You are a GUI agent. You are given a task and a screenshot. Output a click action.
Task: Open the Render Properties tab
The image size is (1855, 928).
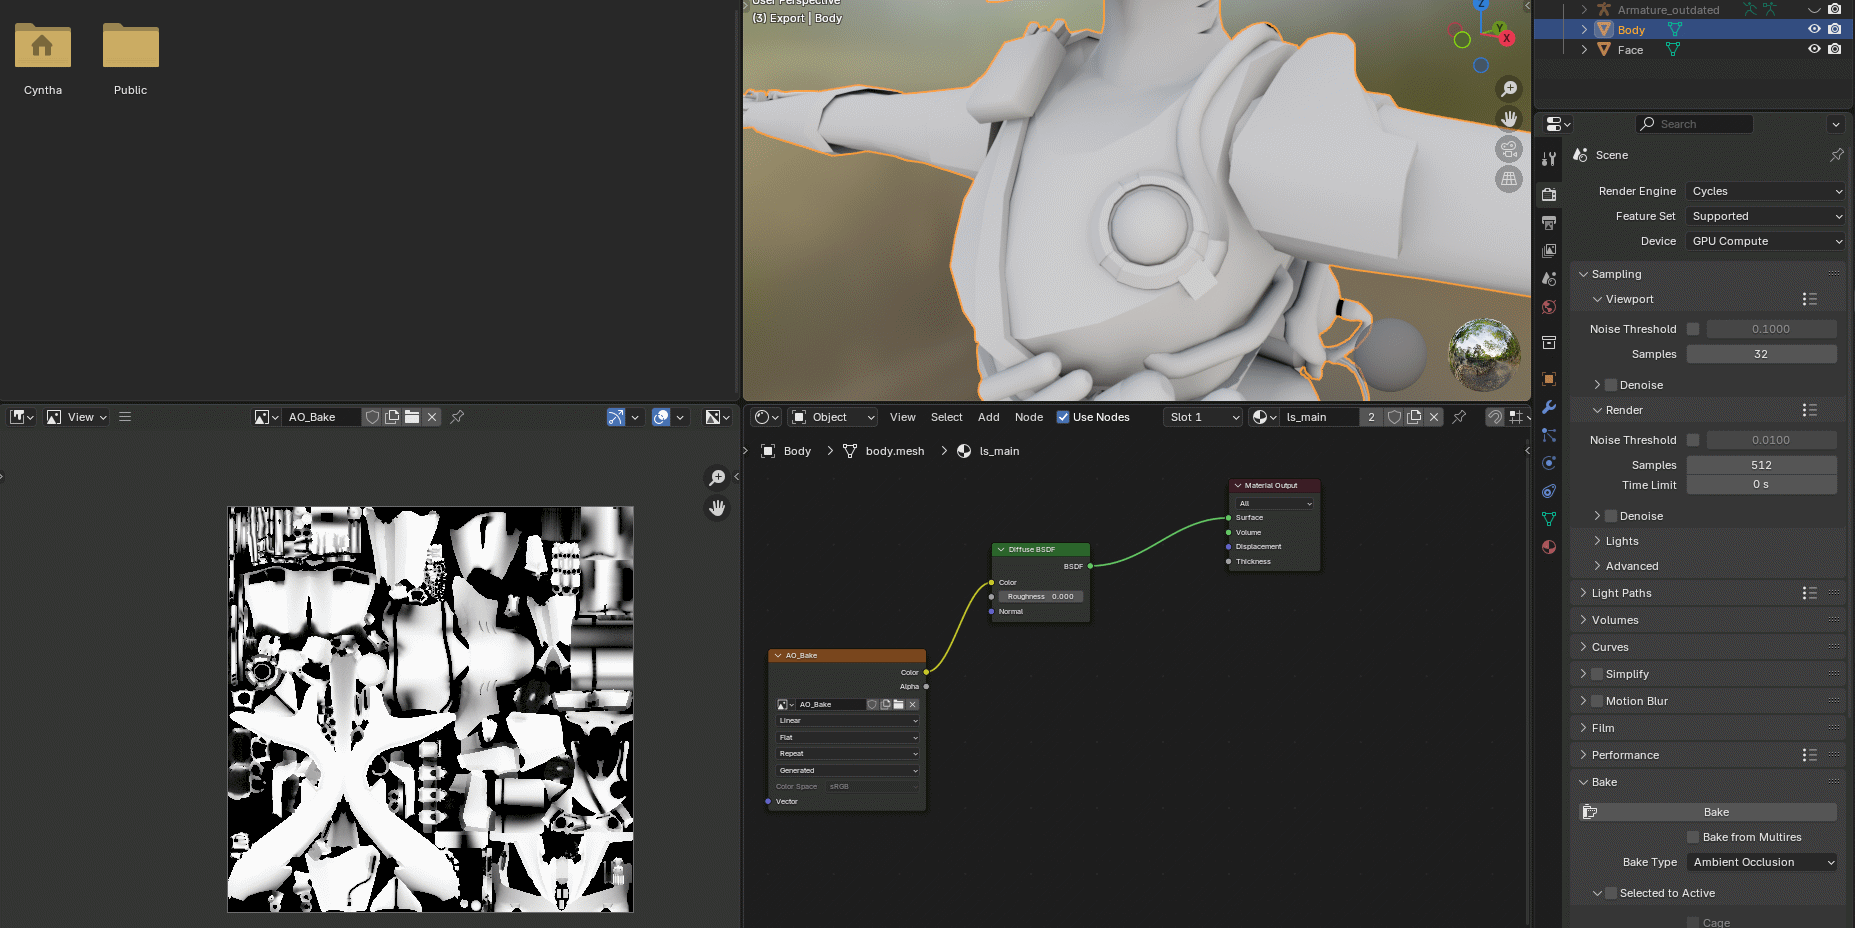pyautogui.click(x=1549, y=193)
